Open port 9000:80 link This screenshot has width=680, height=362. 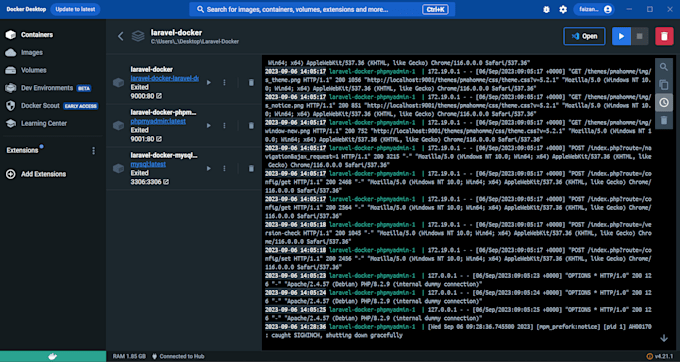click(x=146, y=96)
